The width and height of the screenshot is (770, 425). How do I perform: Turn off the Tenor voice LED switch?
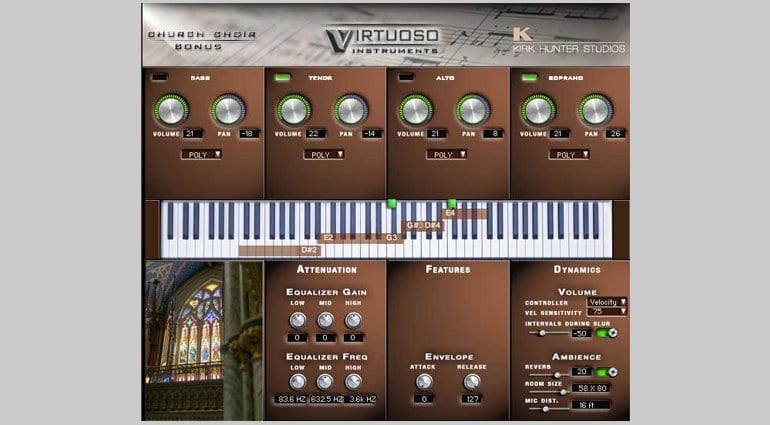[x=282, y=77]
